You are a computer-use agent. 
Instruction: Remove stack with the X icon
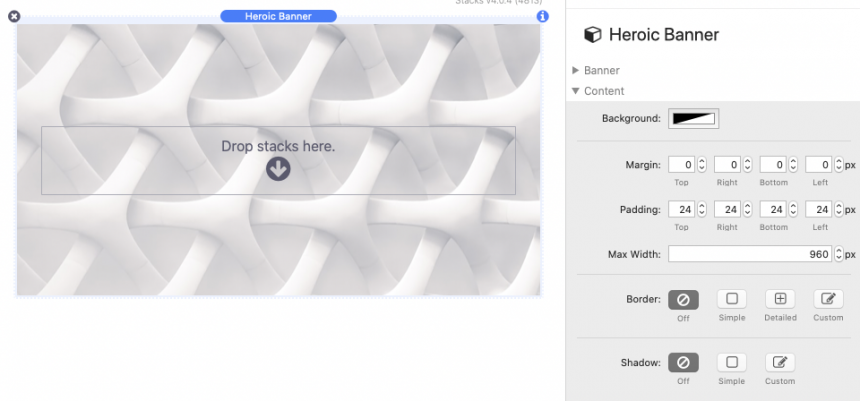(x=14, y=16)
